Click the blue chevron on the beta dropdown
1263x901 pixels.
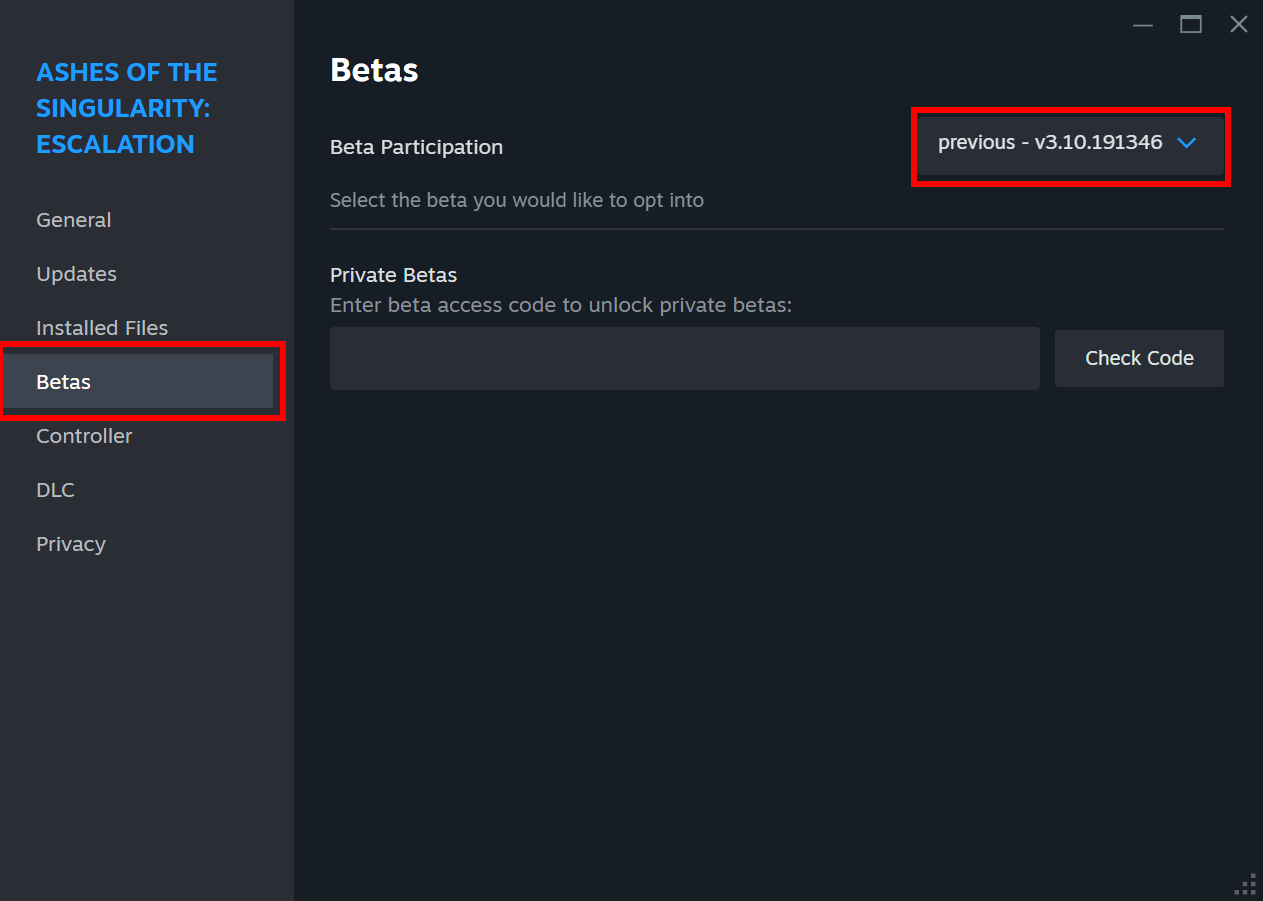pyautogui.click(x=1186, y=143)
